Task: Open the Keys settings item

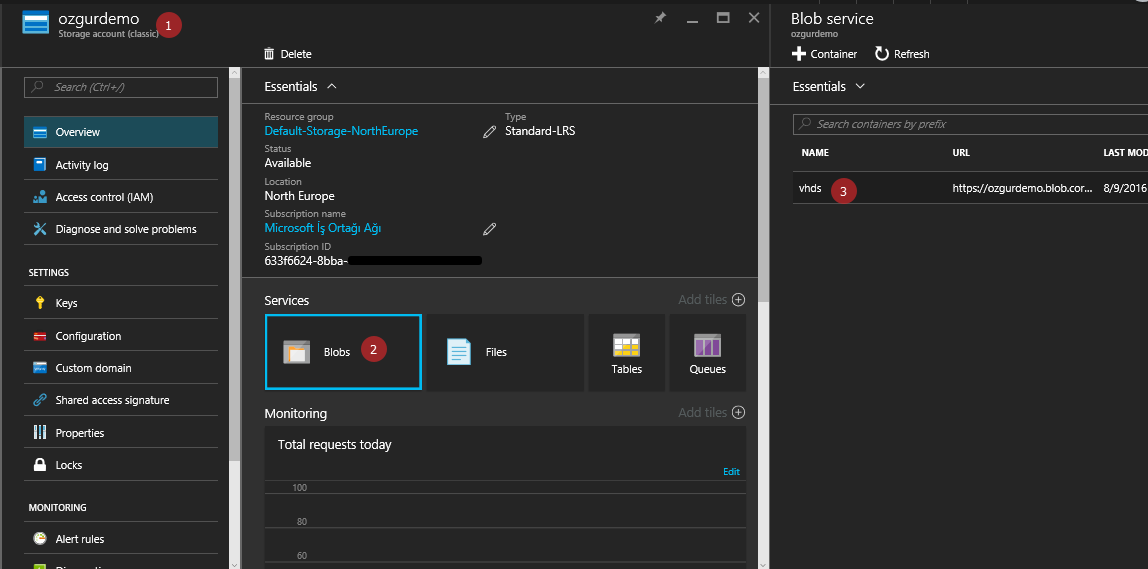Action: tap(121, 303)
